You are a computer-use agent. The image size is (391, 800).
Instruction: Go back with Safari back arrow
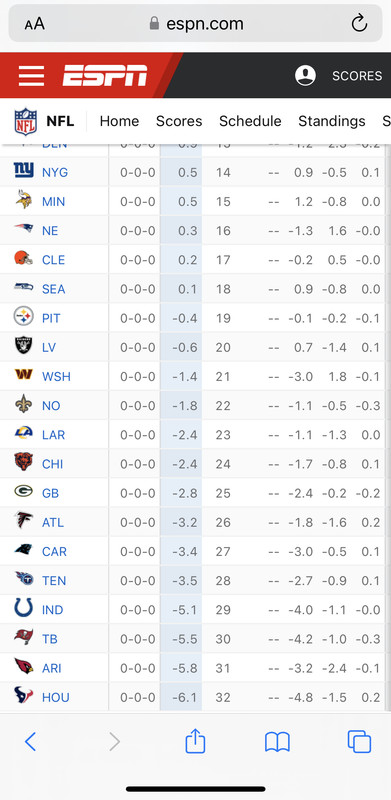pyautogui.click(x=31, y=741)
